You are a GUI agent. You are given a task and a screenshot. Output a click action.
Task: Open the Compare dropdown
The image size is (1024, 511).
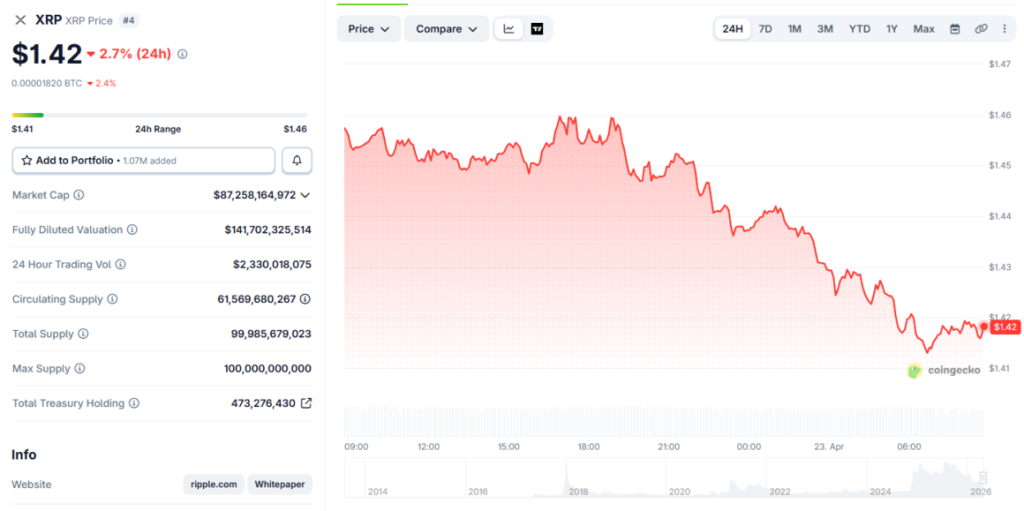pyautogui.click(x=446, y=29)
